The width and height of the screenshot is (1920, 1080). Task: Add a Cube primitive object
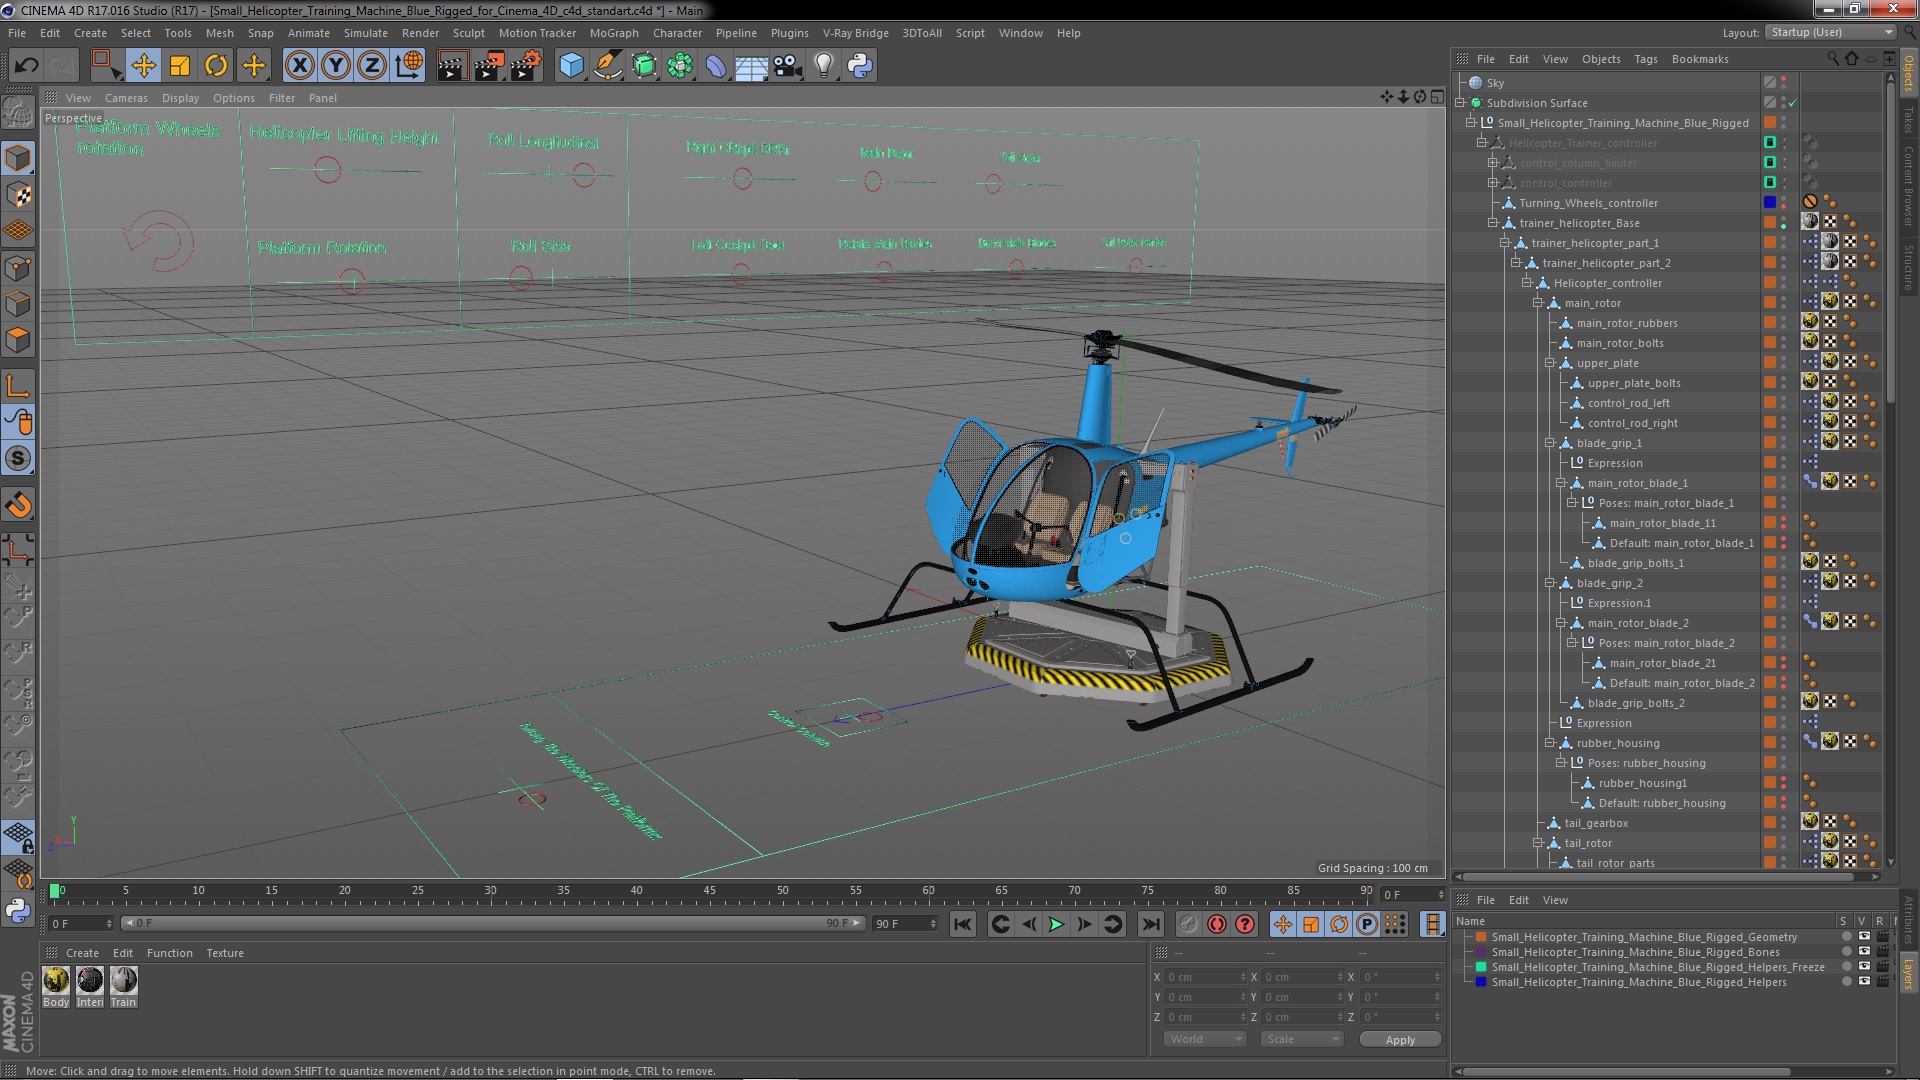571,66
